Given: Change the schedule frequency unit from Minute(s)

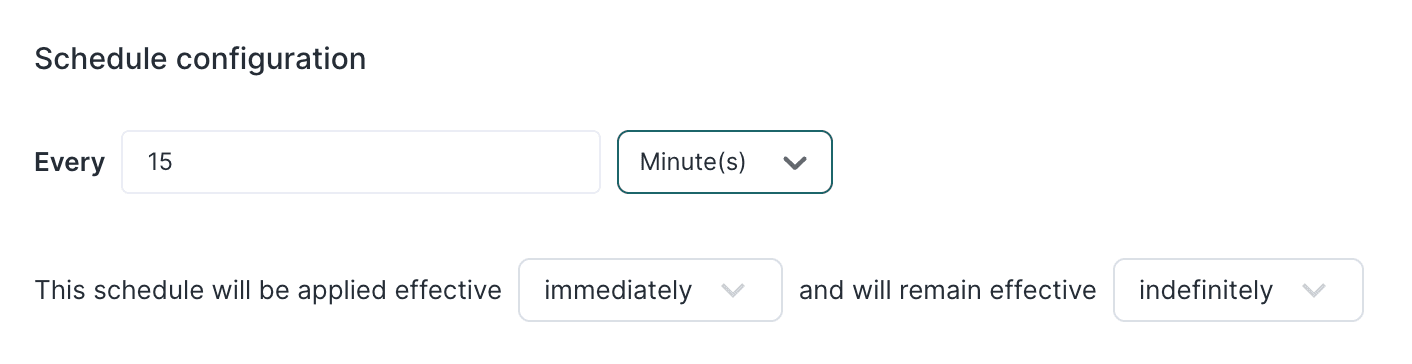Looking at the screenshot, I should tap(725, 162).
